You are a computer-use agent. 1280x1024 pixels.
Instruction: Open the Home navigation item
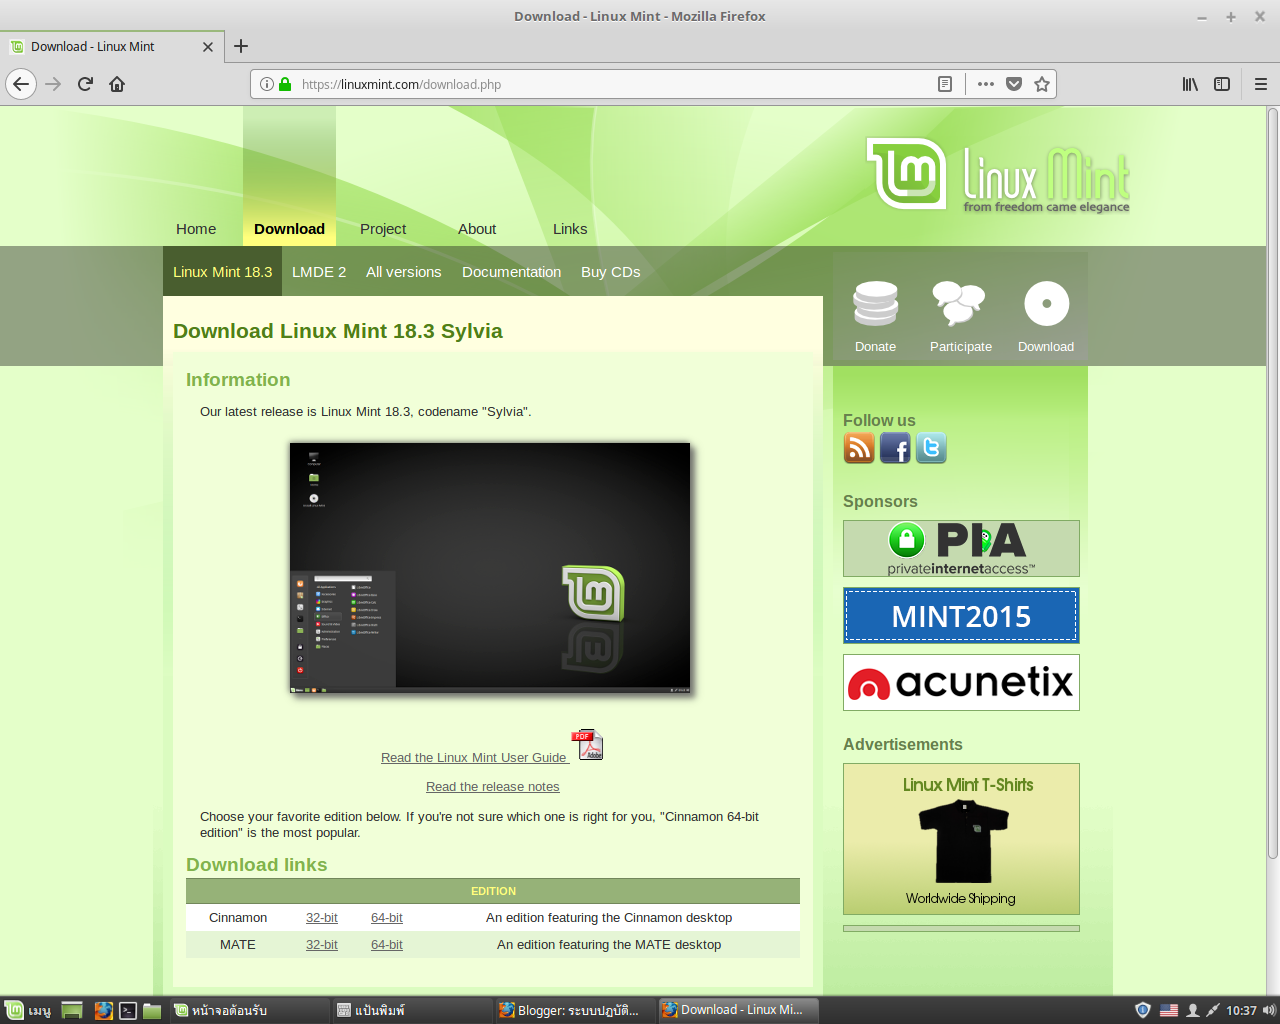tap(196, 229)
